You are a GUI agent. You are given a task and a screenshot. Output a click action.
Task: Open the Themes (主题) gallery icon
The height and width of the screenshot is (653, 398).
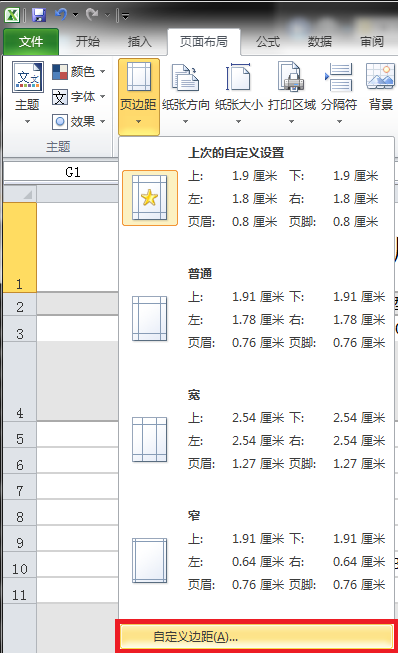[x=27, y=77]
